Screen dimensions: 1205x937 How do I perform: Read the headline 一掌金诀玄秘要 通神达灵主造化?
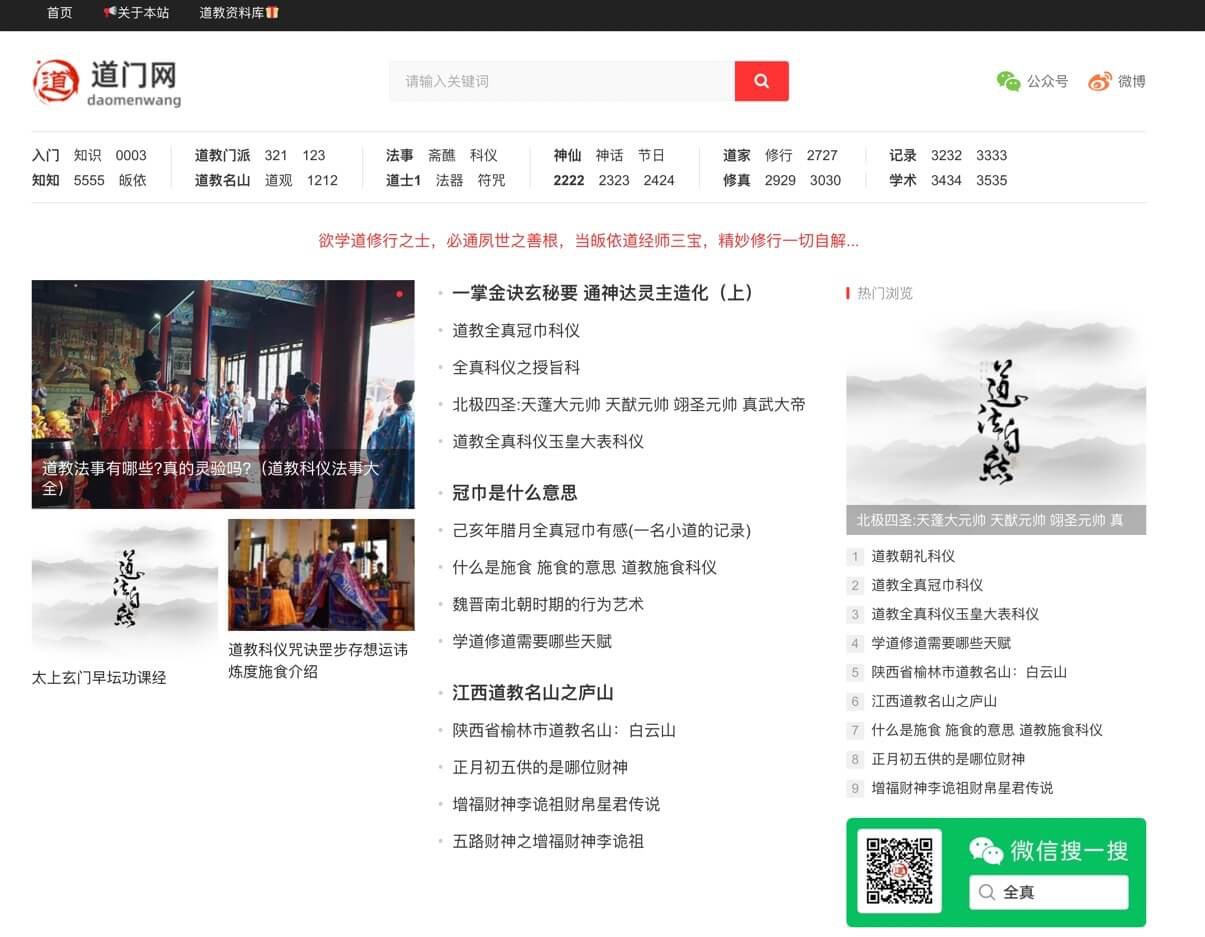pyautogui.click(x=602, y=293)
